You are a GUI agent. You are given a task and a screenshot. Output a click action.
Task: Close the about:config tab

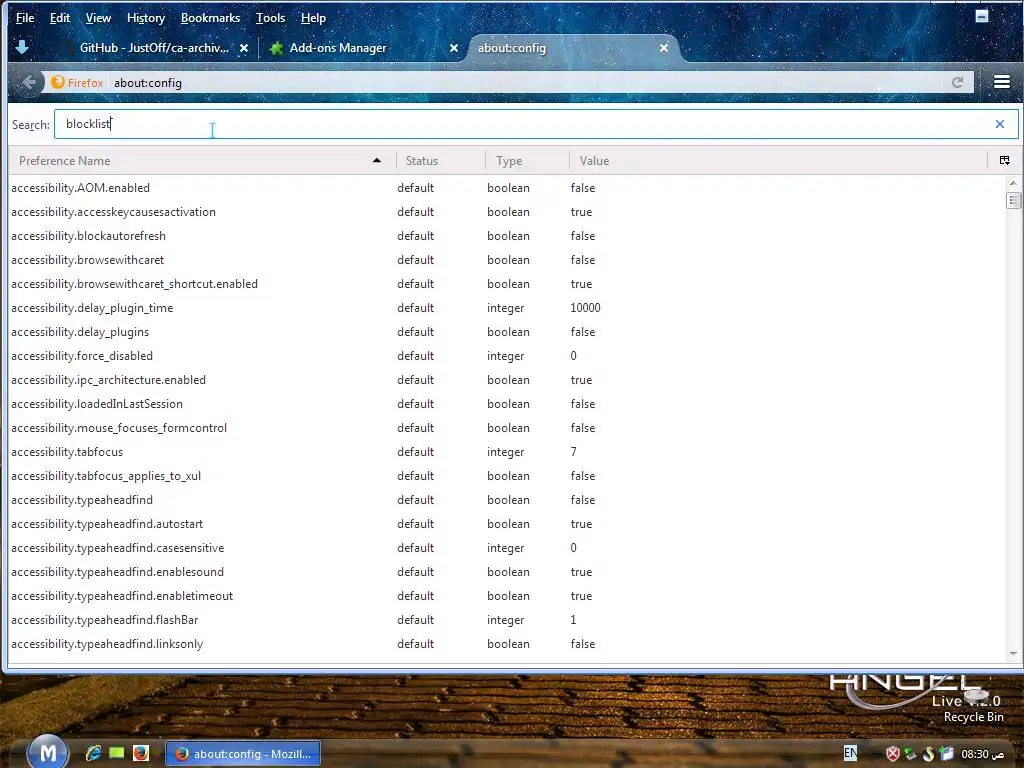pos(664,48)
